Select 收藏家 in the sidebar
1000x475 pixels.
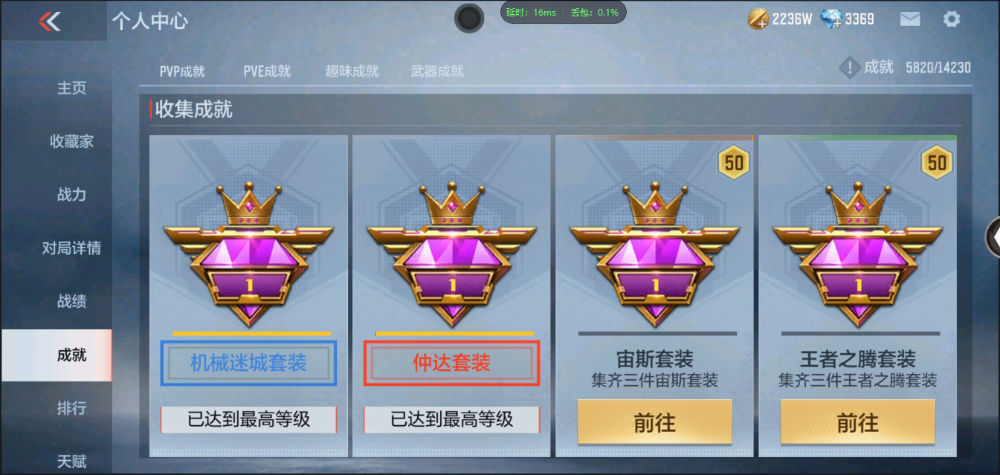[x=71, y=141]
